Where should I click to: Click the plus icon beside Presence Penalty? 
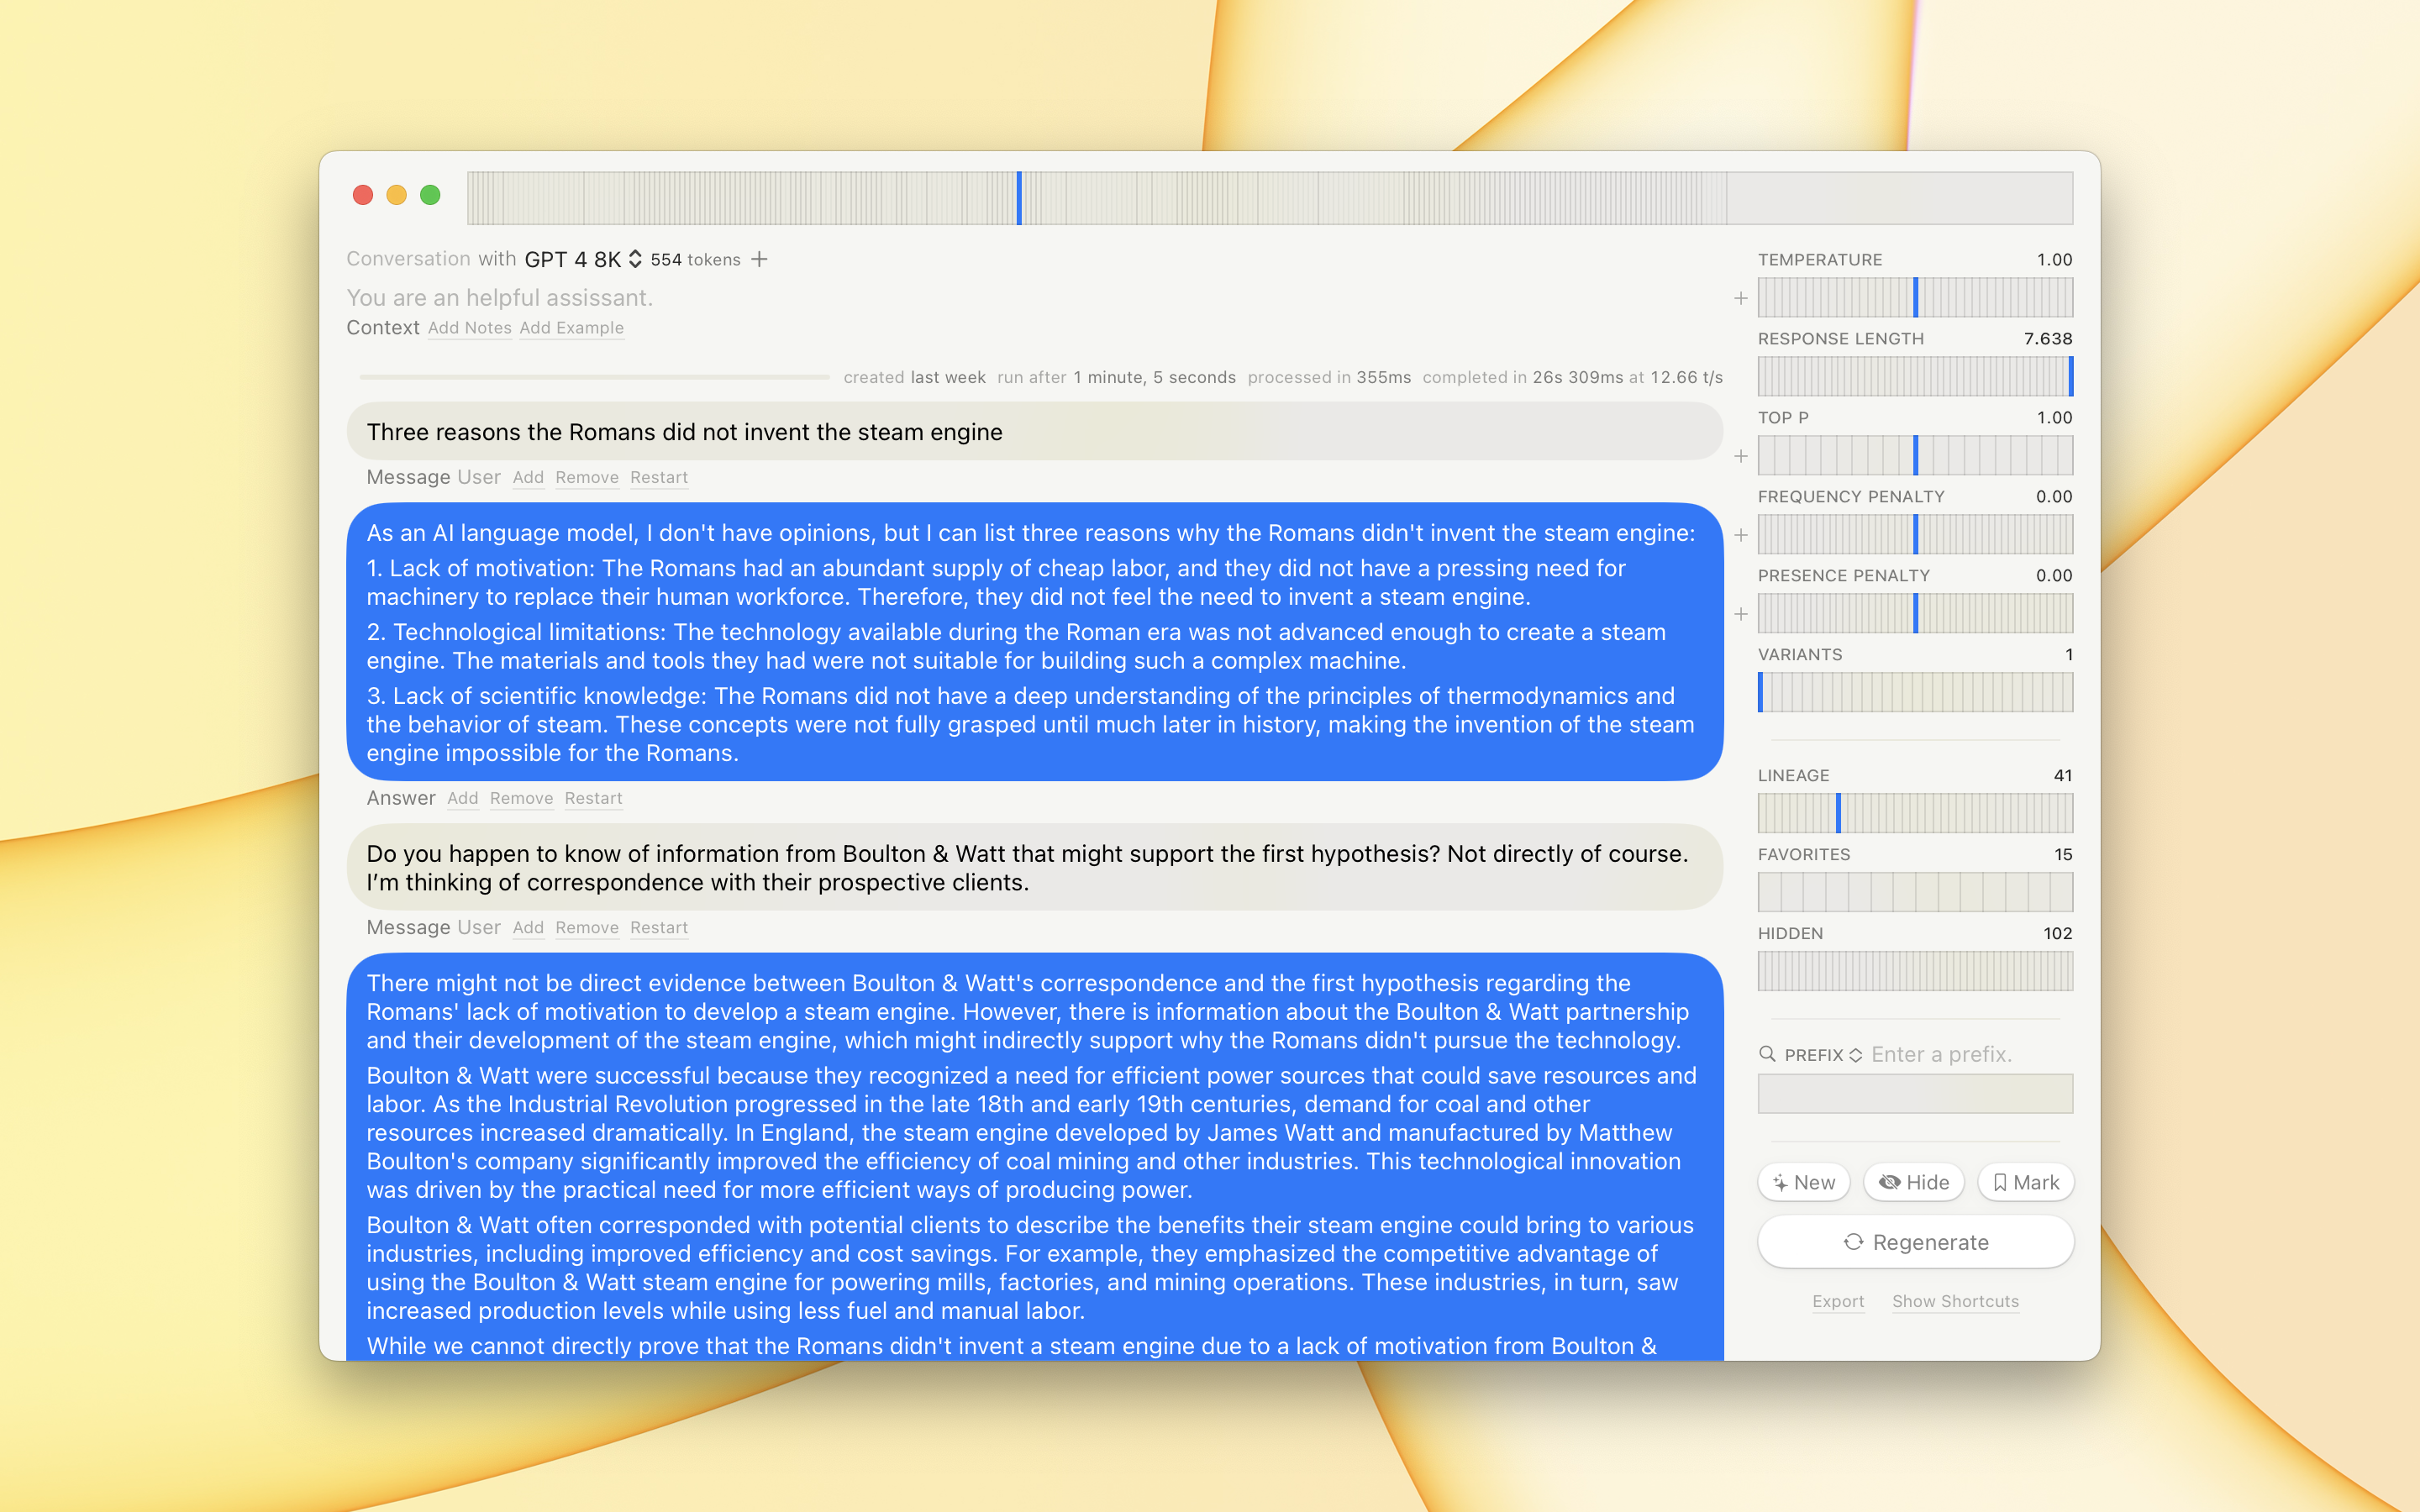point(1741,614)
